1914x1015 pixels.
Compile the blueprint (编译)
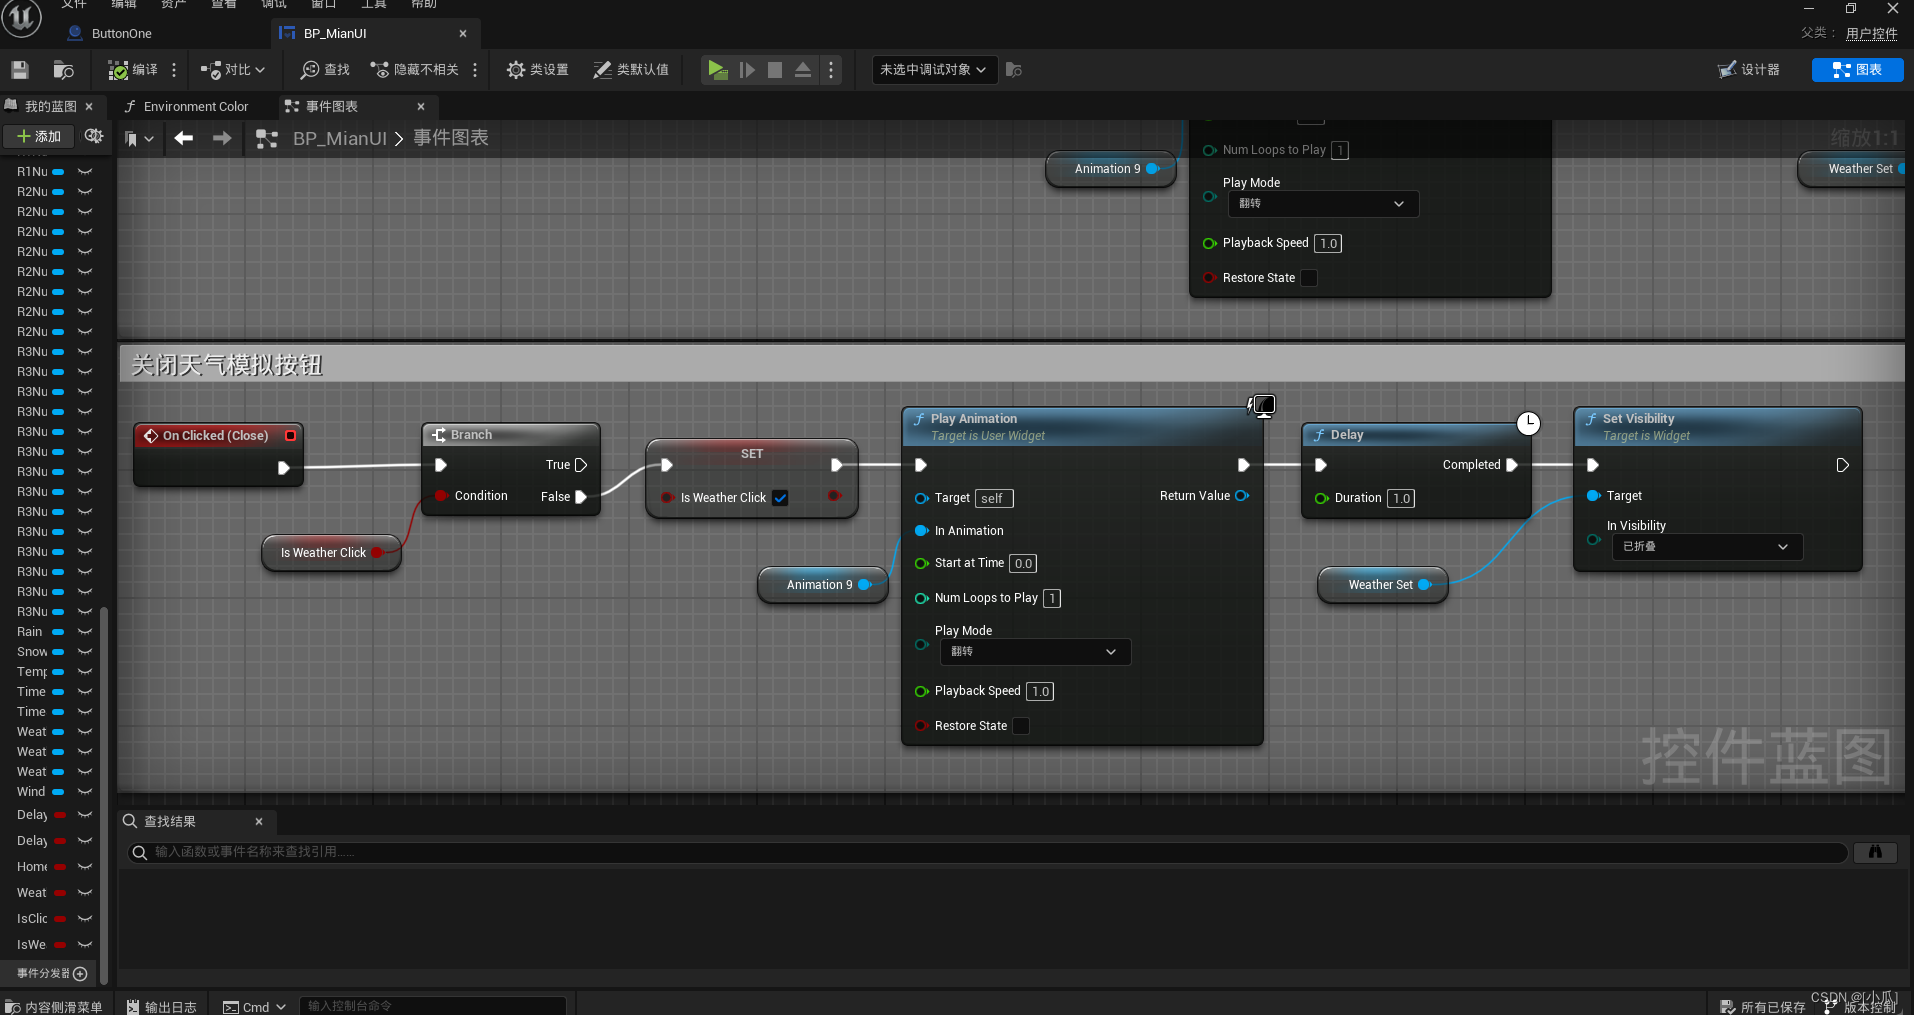(x=133, y=70)
